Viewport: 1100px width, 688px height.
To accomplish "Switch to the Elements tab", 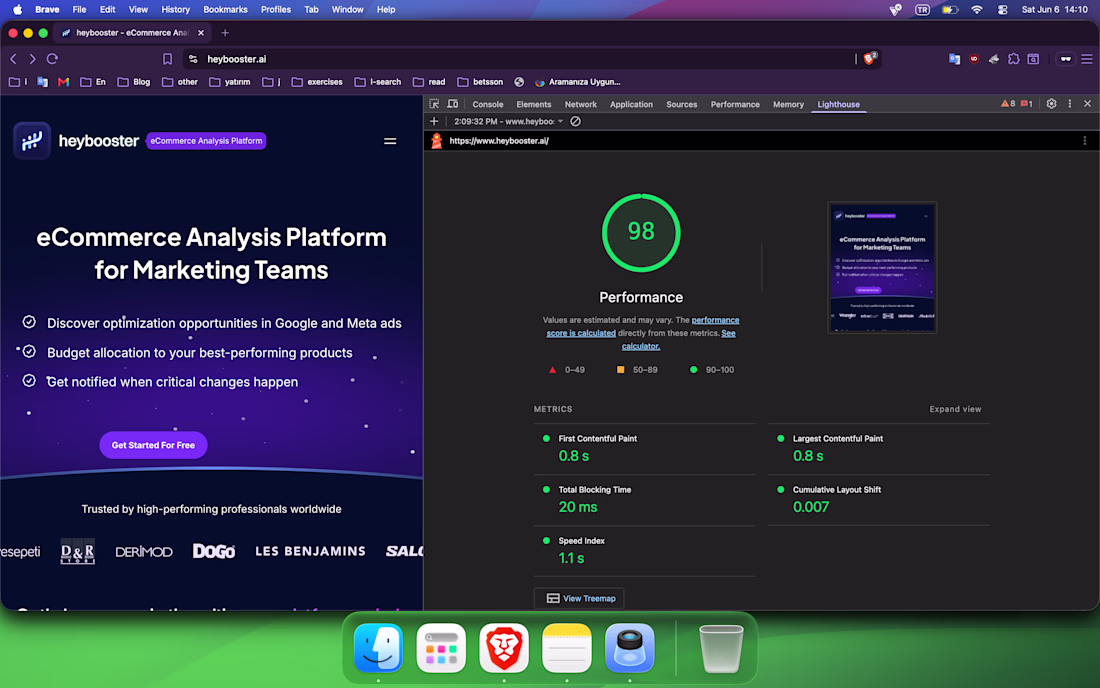I will point(533,104).
